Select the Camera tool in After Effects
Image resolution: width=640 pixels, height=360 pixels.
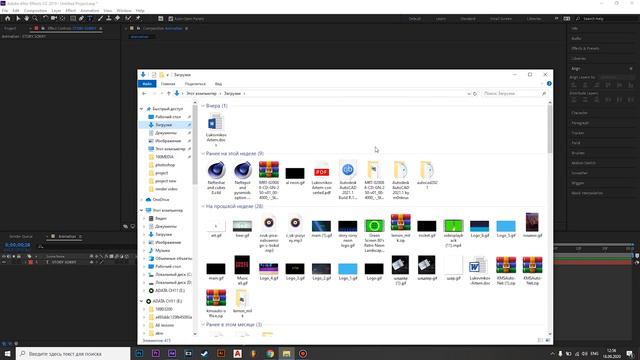tap(54, 18)
